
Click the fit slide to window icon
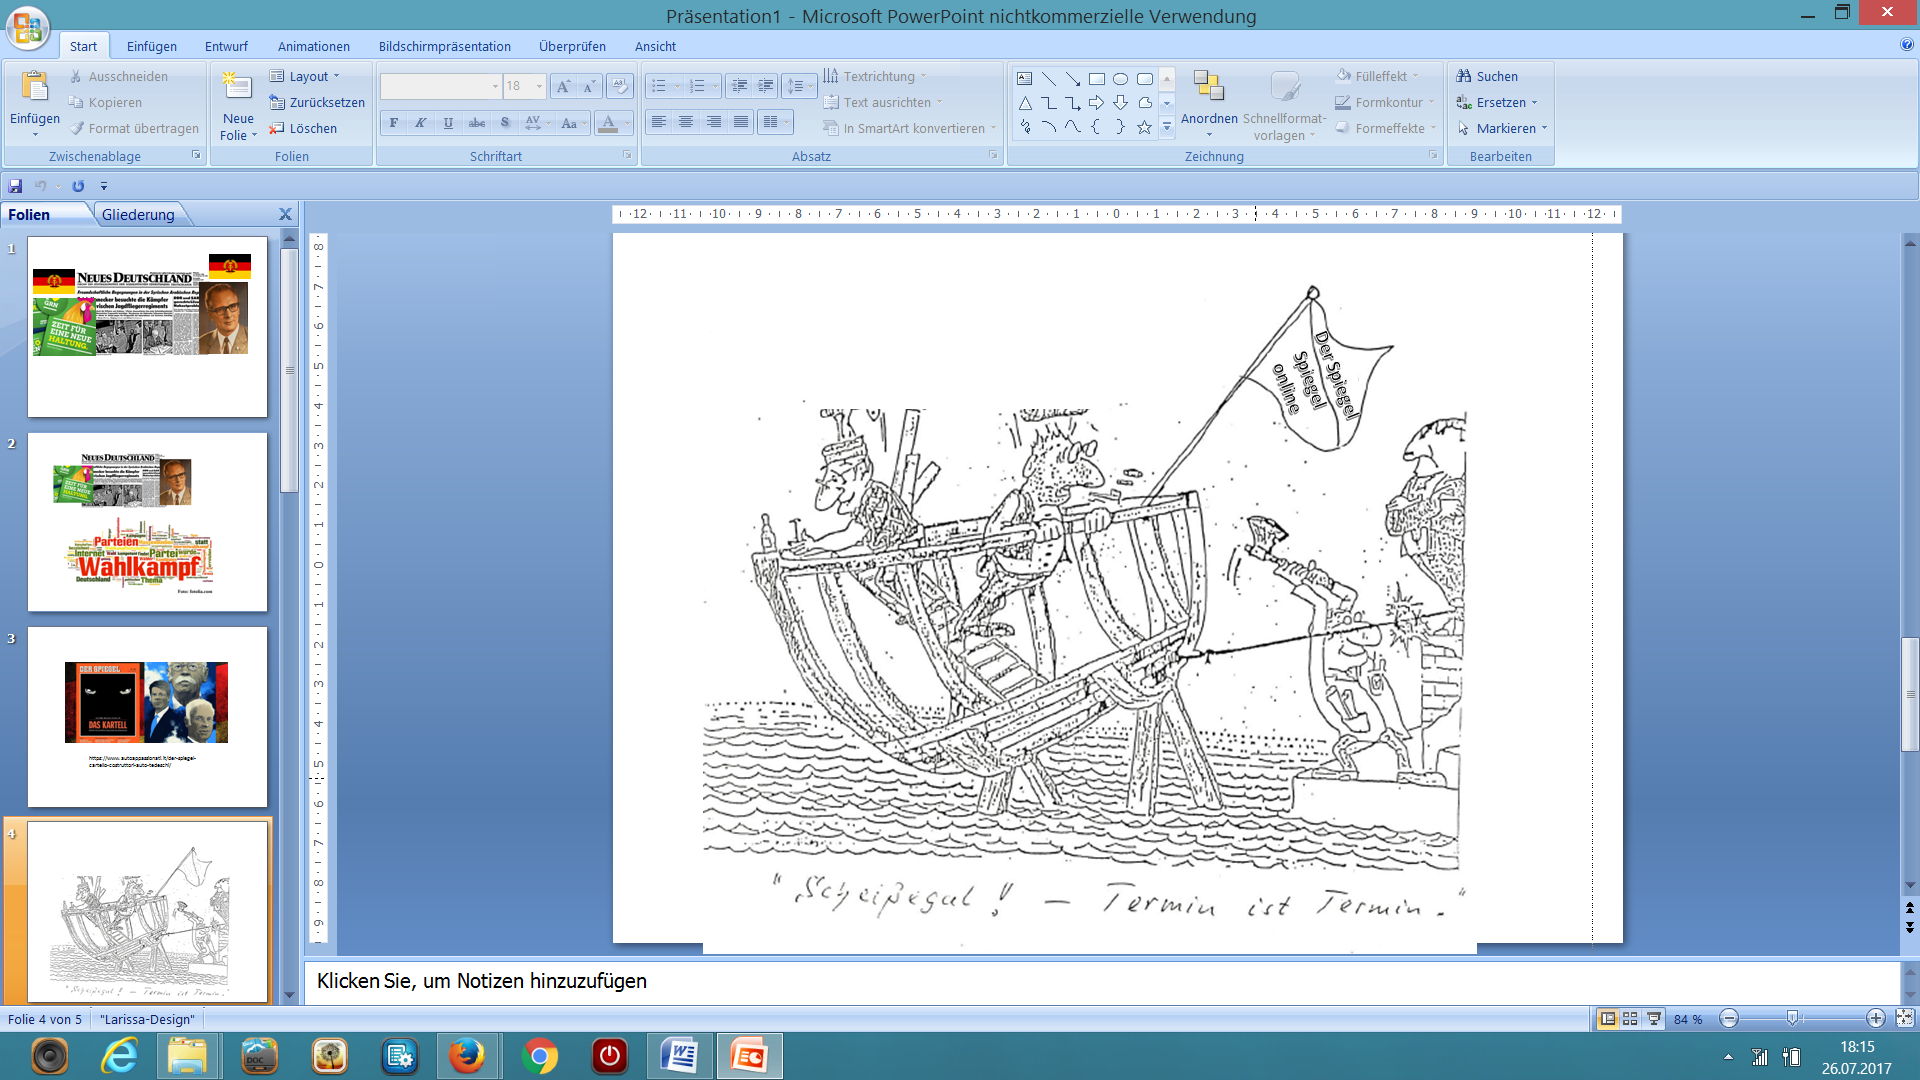(x=1904, y=1018)
